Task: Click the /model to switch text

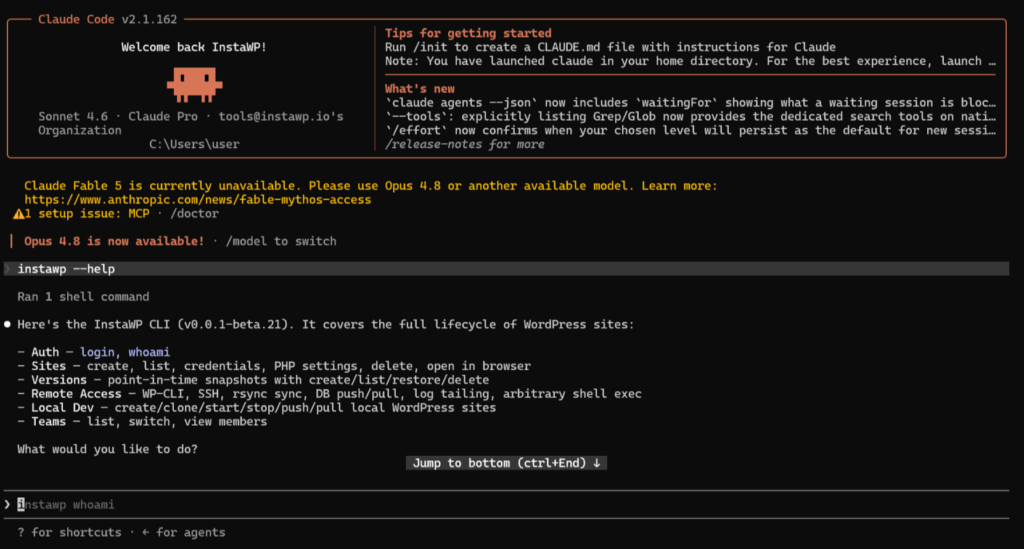Action: tap(281, 241)
